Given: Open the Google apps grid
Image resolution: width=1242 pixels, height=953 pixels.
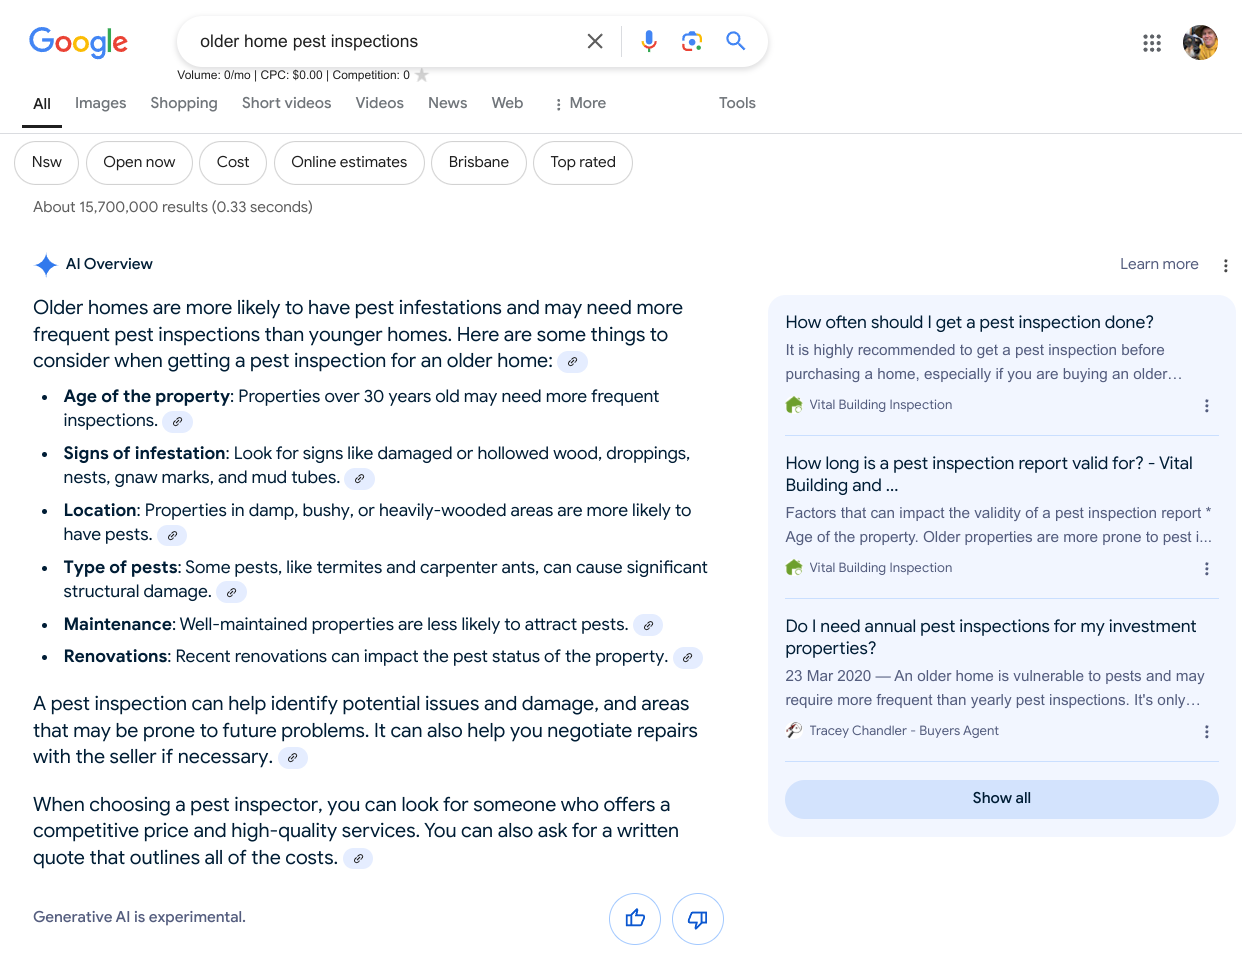Looking at the screenshot, I should [x=1152, y=43].
